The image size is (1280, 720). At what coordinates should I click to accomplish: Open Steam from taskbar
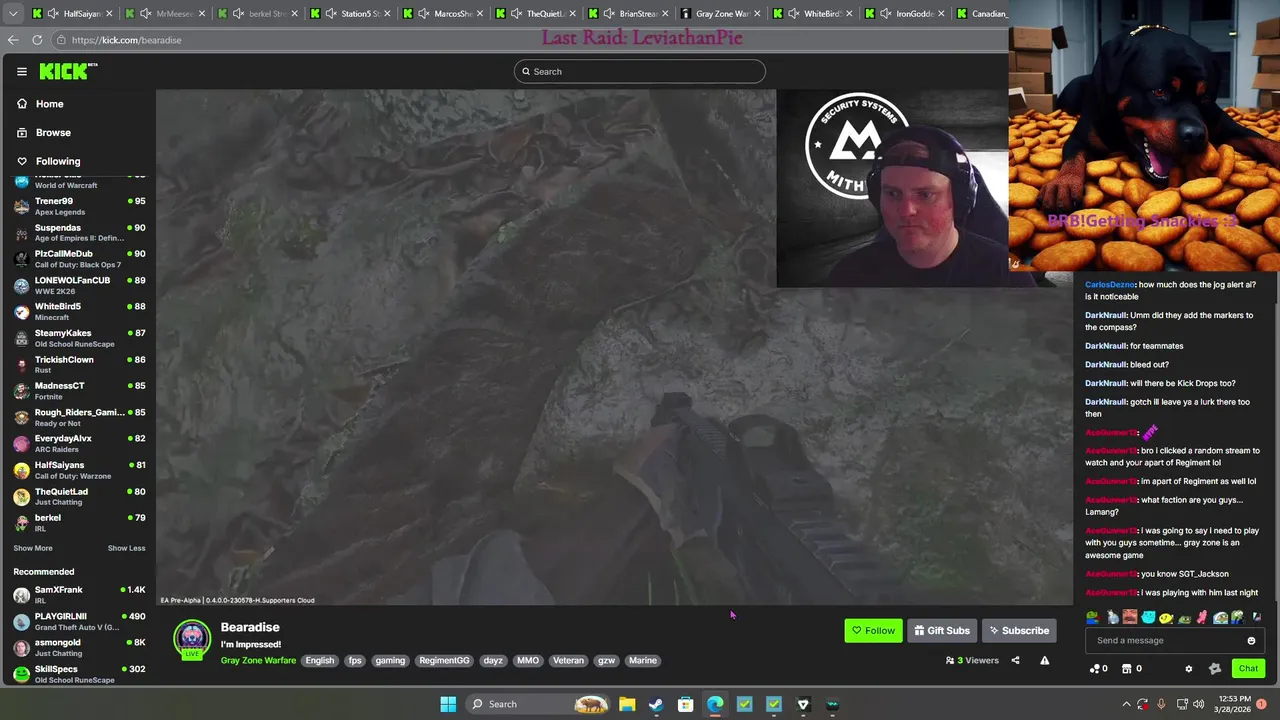656,704
